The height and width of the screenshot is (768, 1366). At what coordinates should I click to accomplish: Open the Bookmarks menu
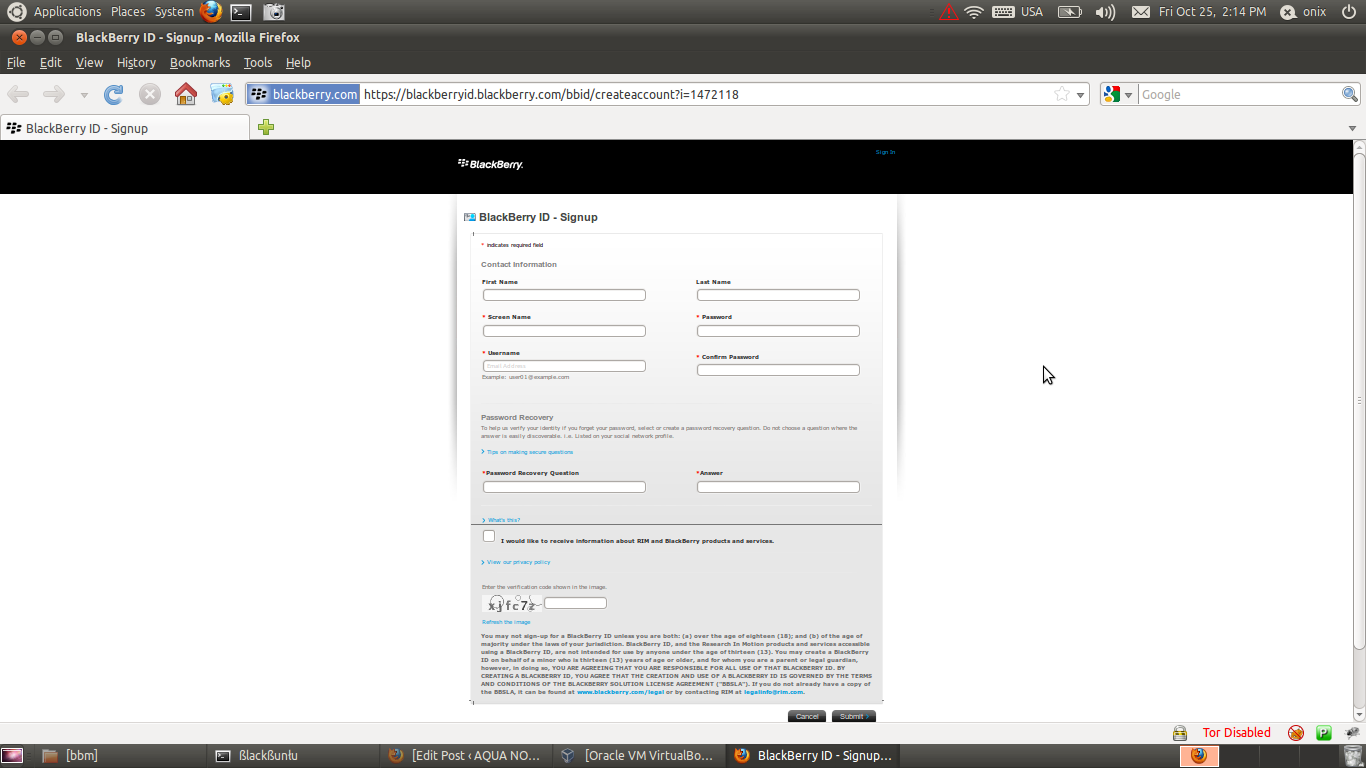[200, 62]
